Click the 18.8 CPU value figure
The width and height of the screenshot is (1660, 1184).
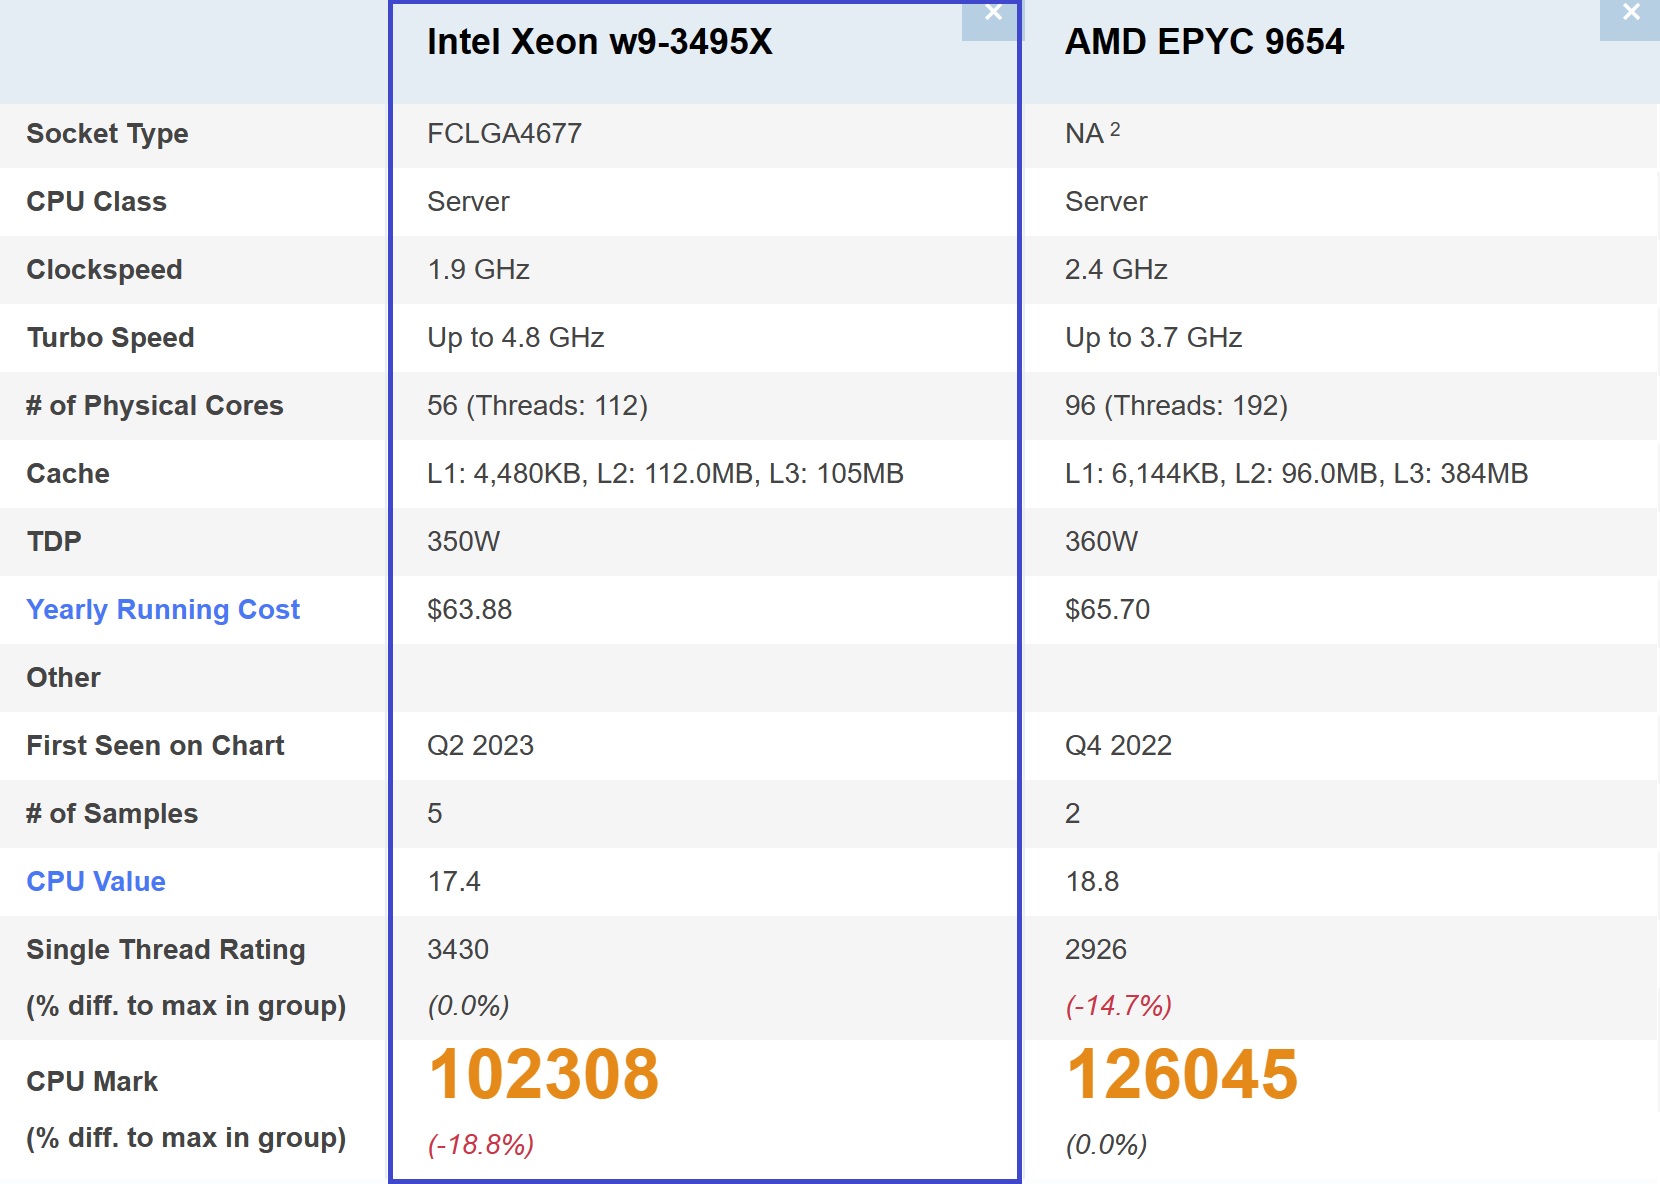coord(1092,881)
